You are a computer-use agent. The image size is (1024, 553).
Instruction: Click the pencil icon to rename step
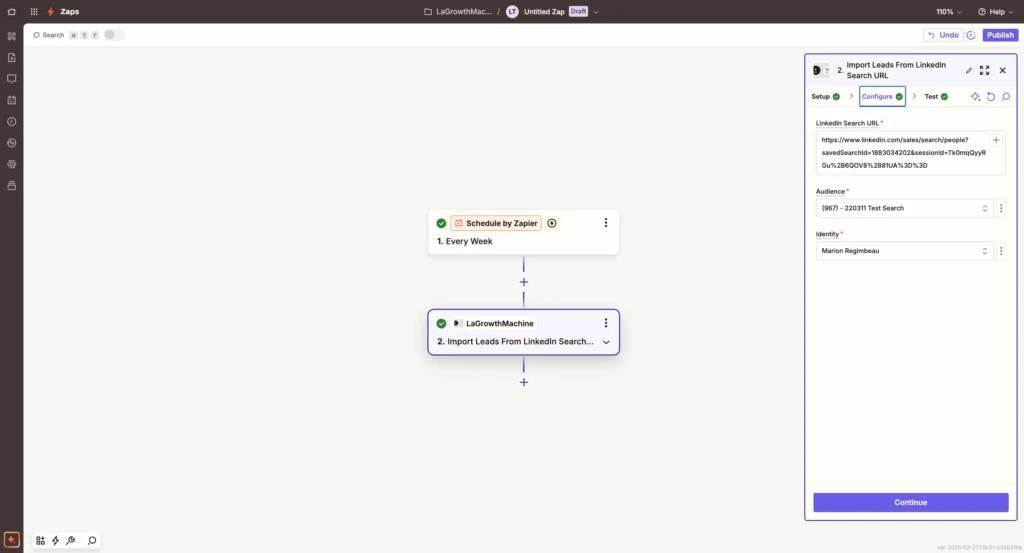point(968,71)
